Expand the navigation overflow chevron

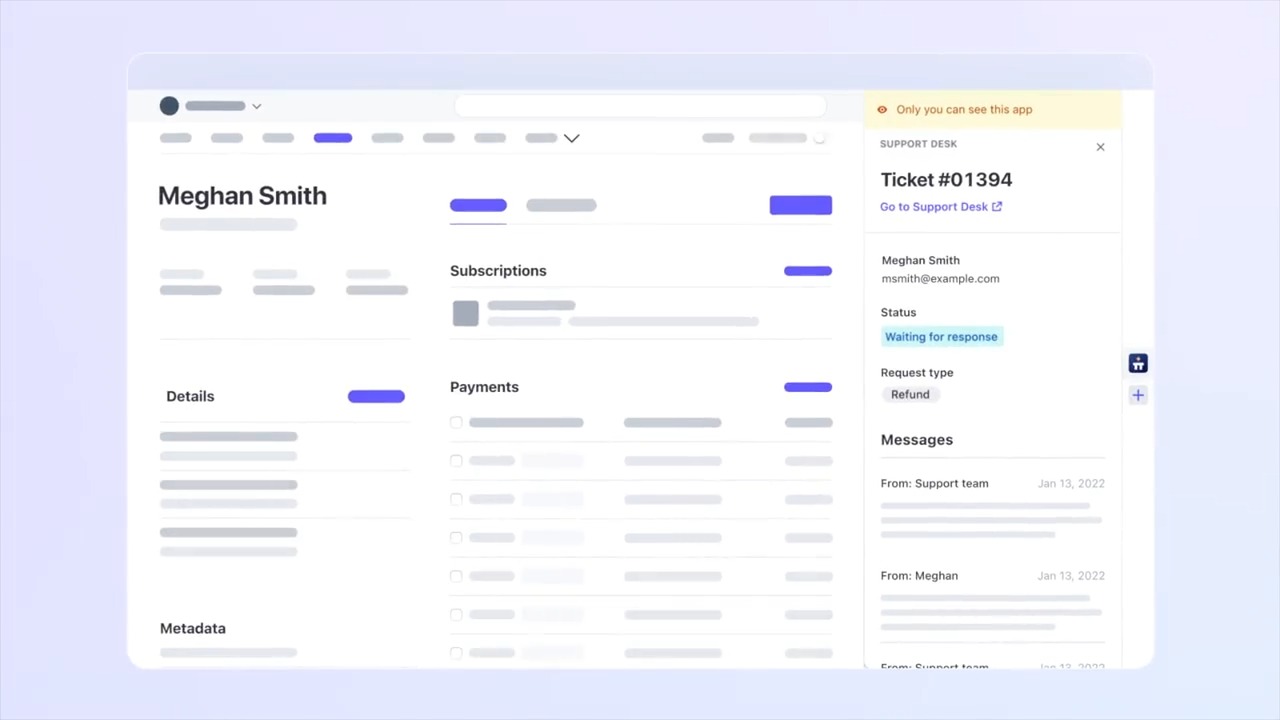click(x=571, y=138)
